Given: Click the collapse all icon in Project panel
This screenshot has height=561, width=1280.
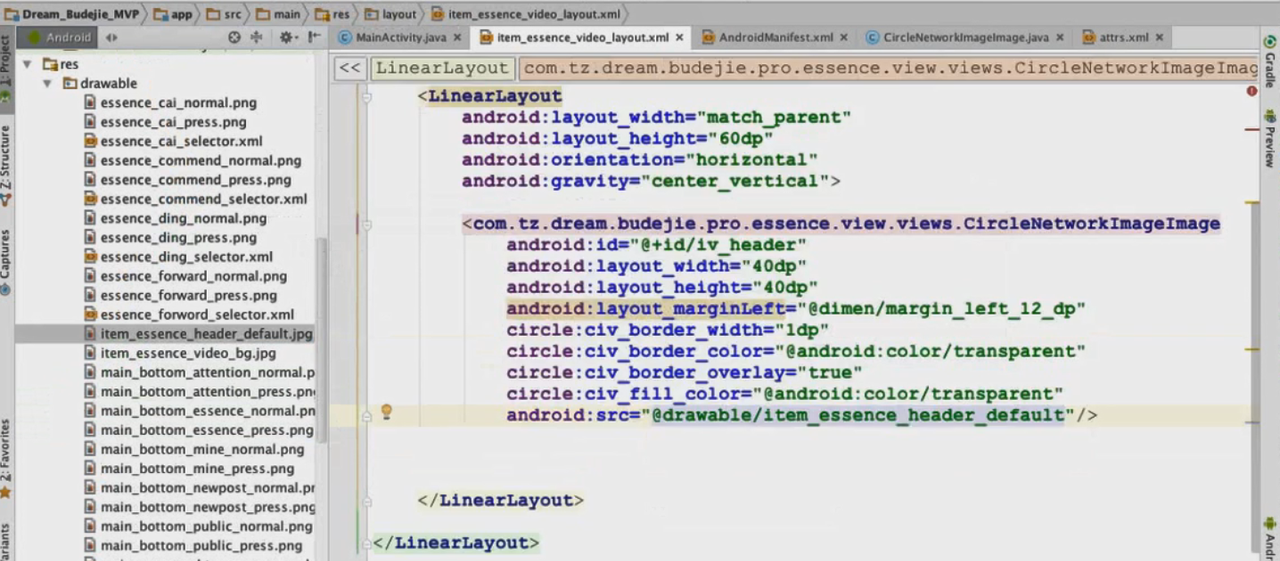Looking at the screenshot, I should pos(256,37).
